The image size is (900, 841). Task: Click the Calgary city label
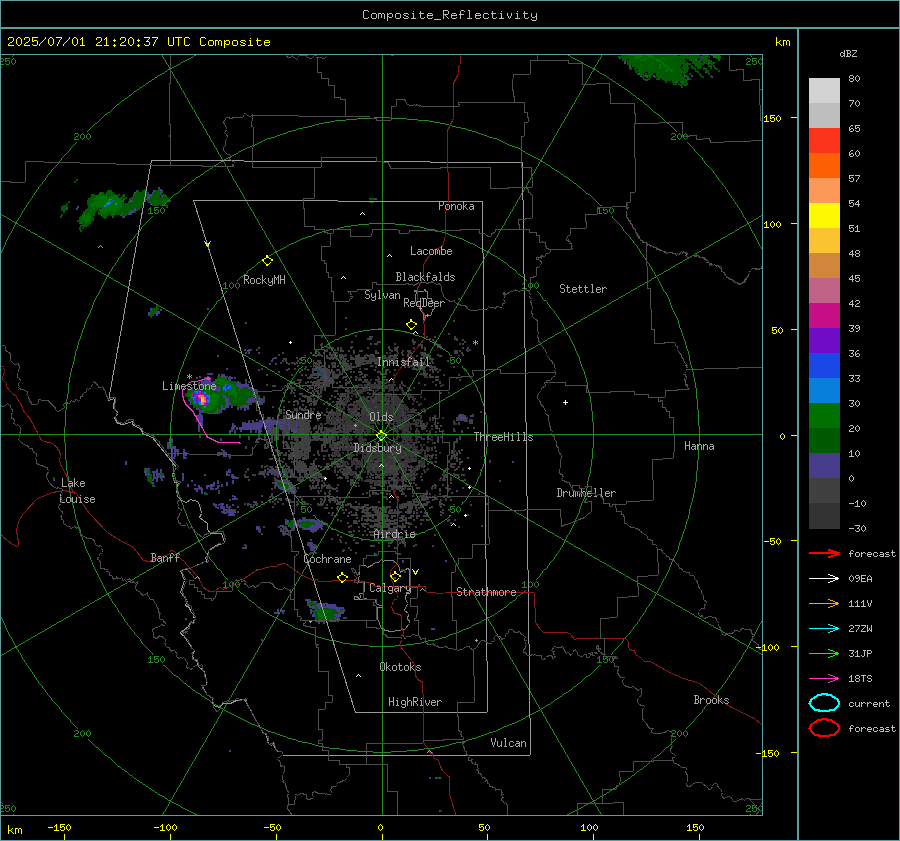coord(390,588)
